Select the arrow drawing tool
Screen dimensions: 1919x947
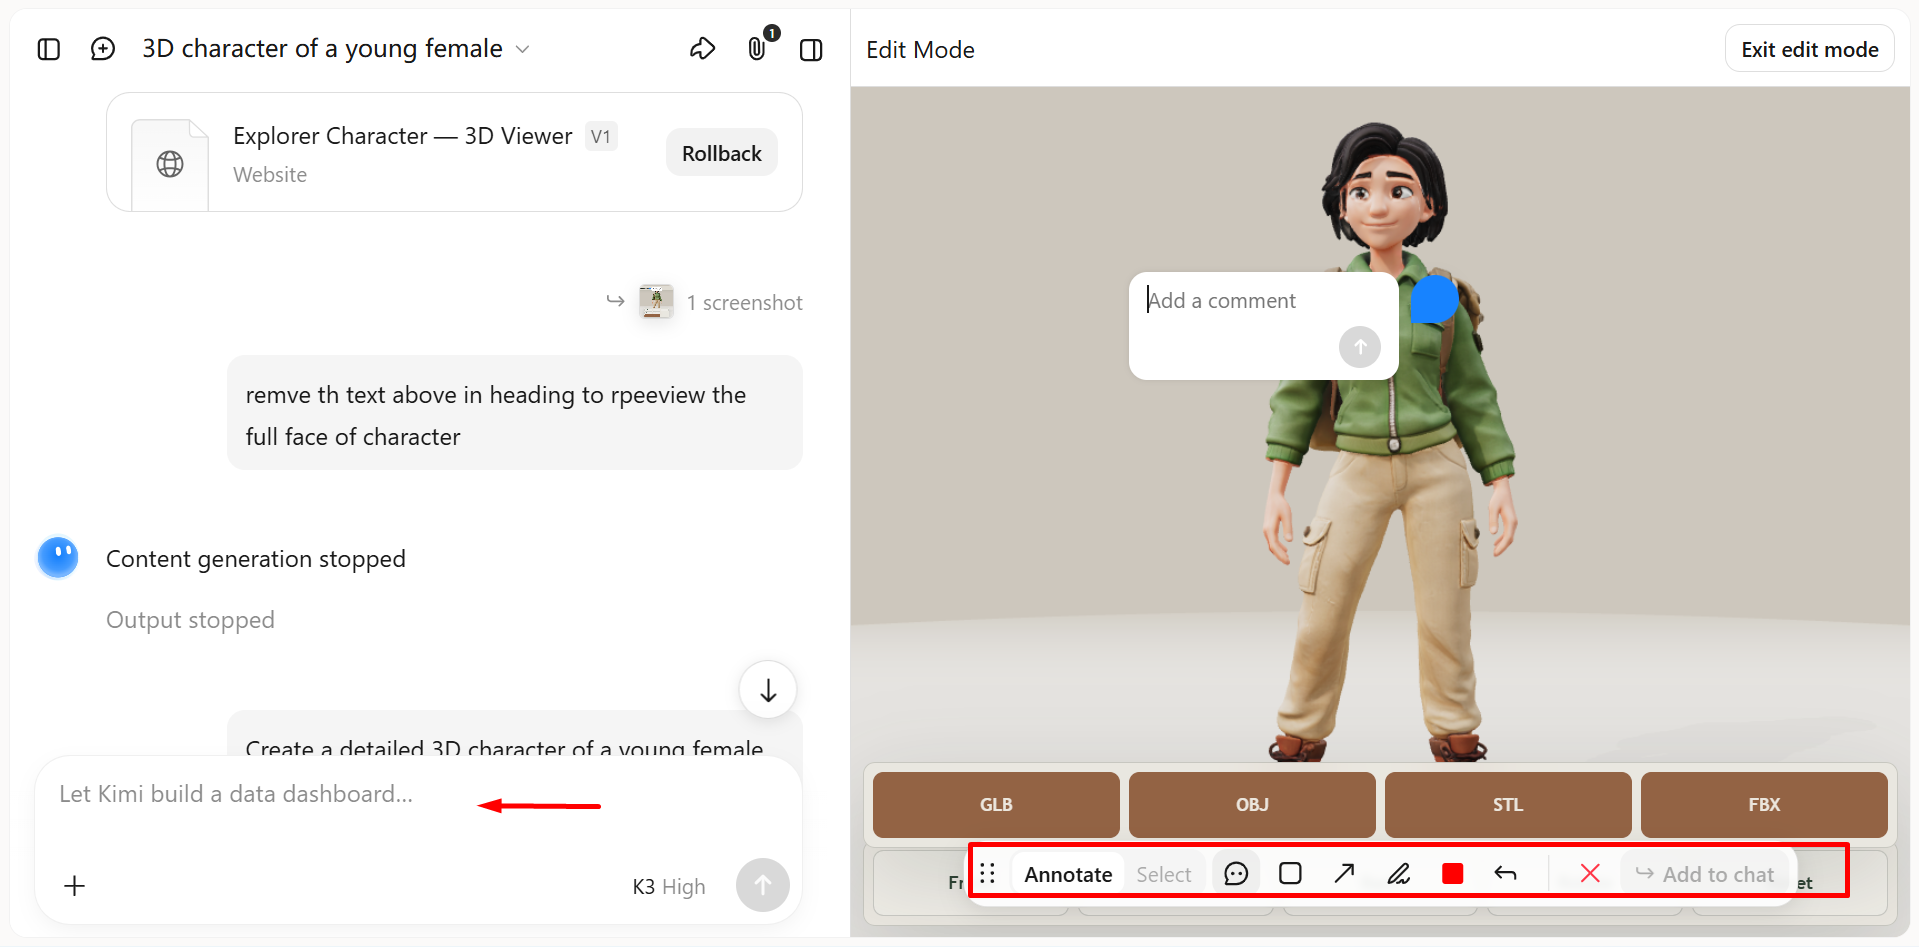(1344, 874)
